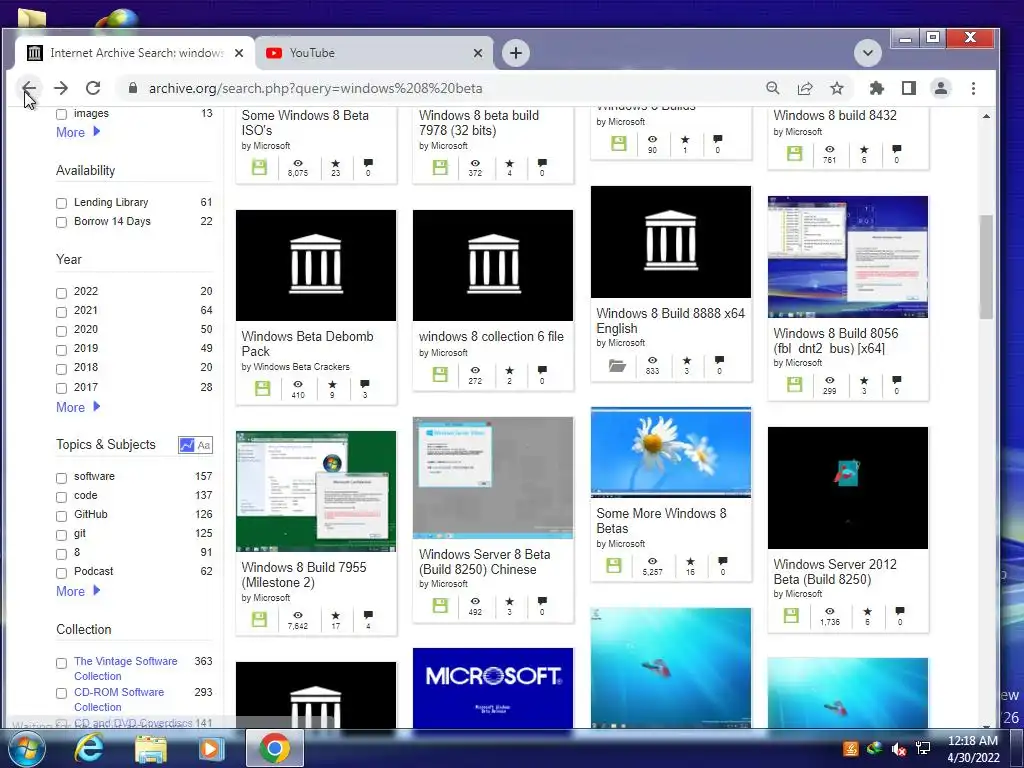Screen dimensions: 1024x768
Task: Toggle the Chrome side panel
Action: (x=908, y=88)
